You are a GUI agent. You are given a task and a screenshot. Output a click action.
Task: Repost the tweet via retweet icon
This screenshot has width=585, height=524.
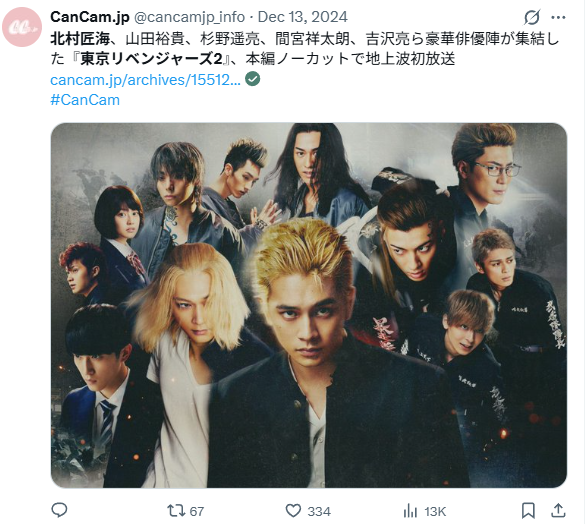coord(176,511)
